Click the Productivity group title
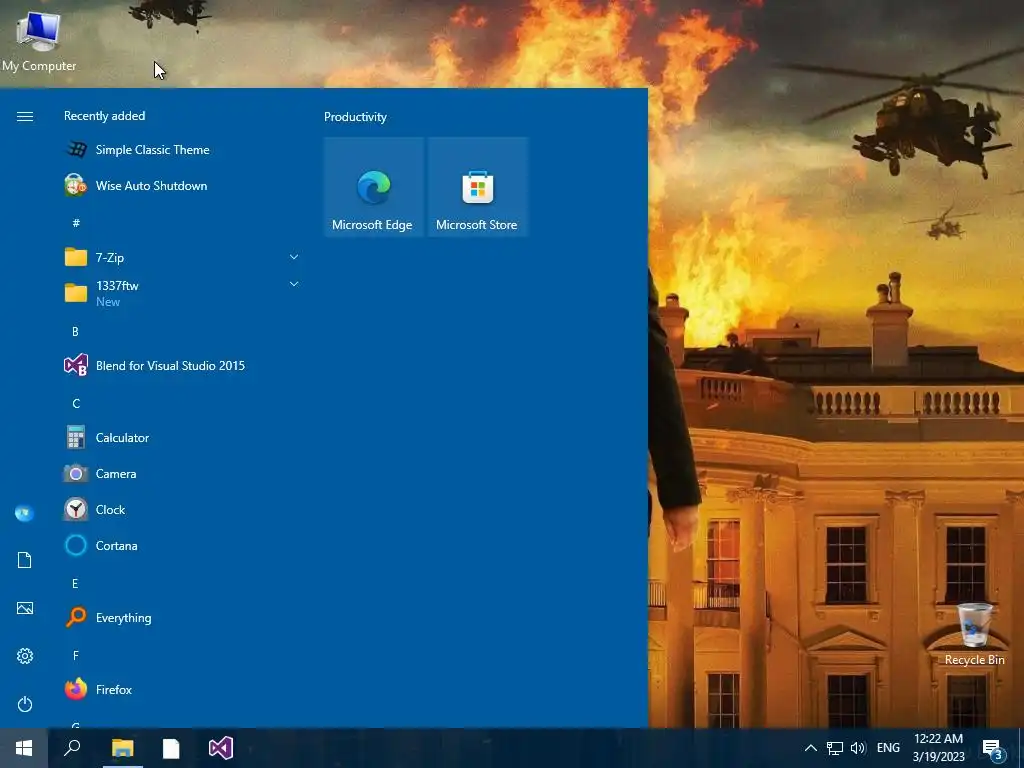Screen dimensions: 1024x768 tap(355, 117)
